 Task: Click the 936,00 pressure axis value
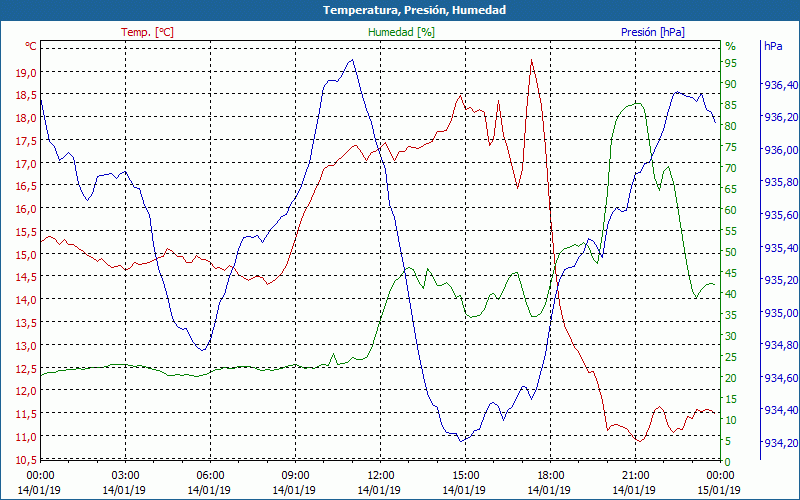[x=780, y=150]
